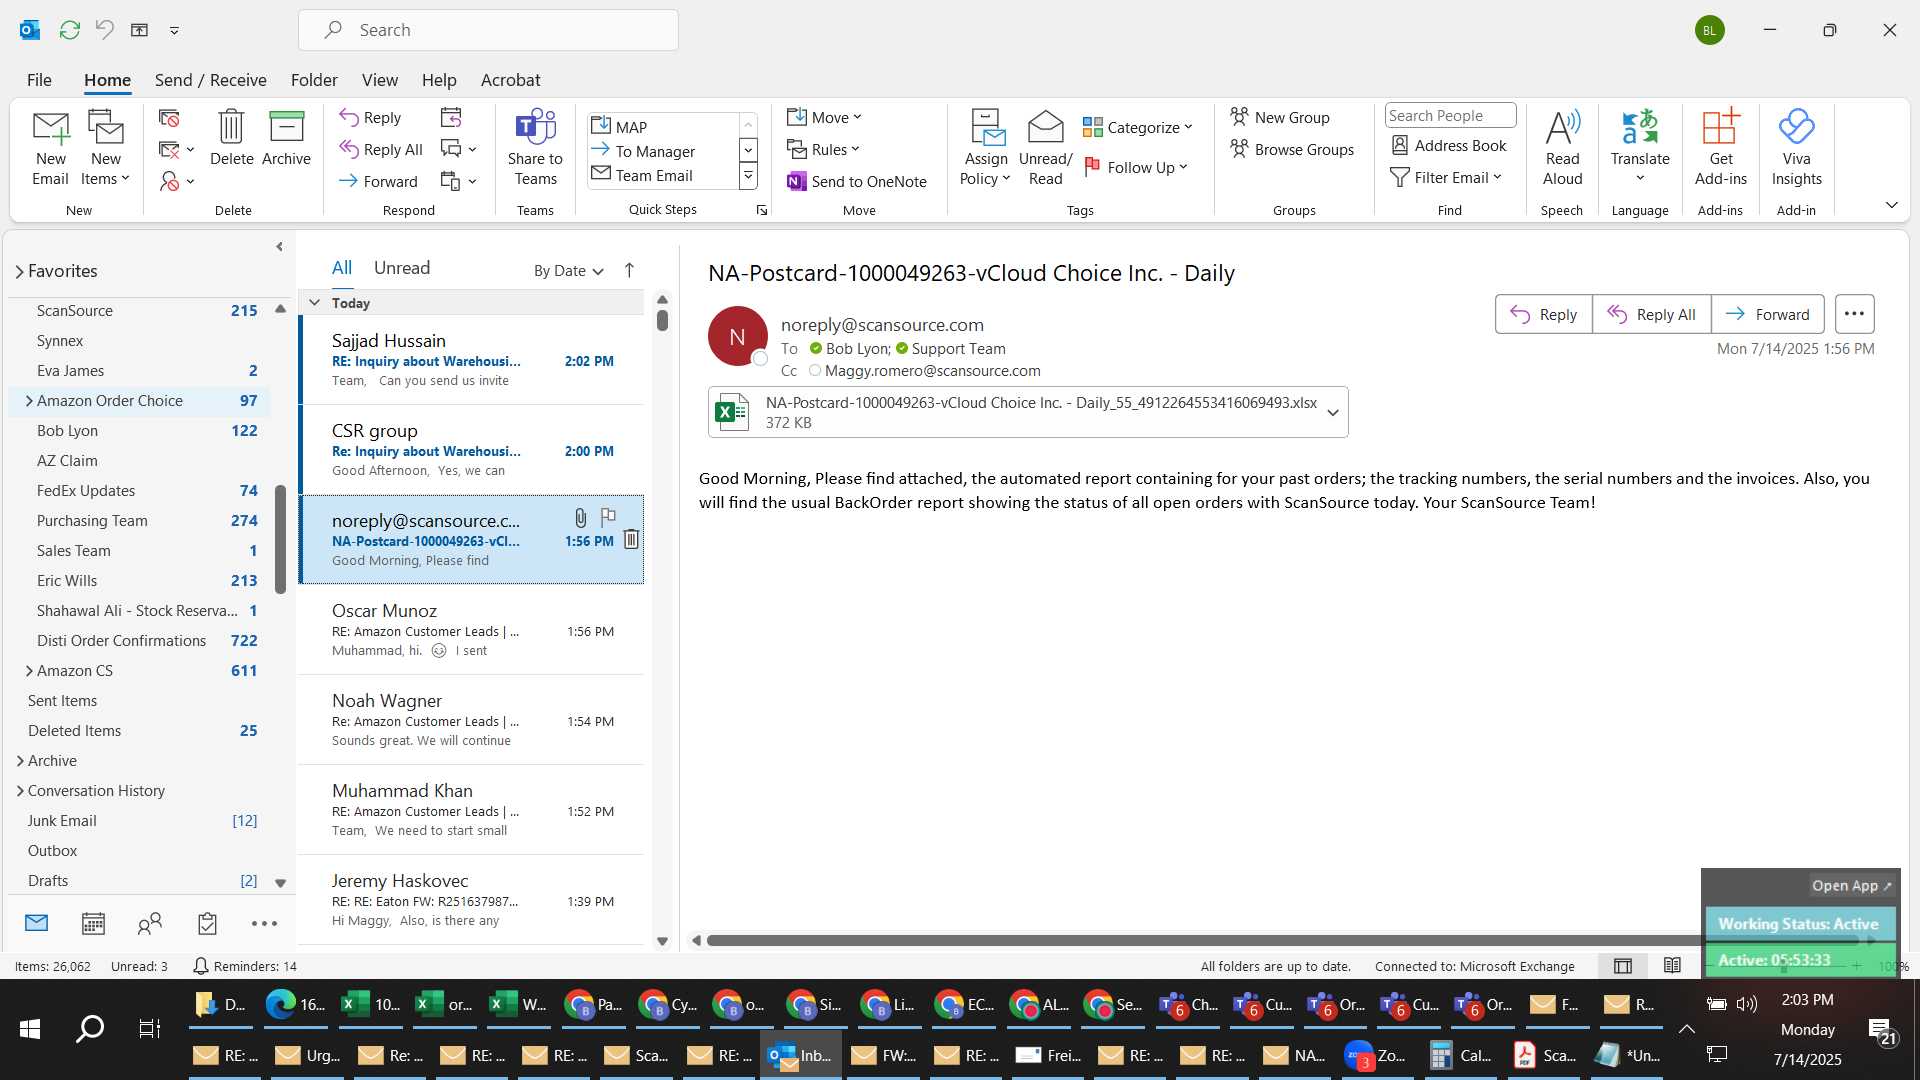Open more actions ellipsis in reading pane
Viewport: 1920px width, 1080px height.
[x=1854, y=314]
